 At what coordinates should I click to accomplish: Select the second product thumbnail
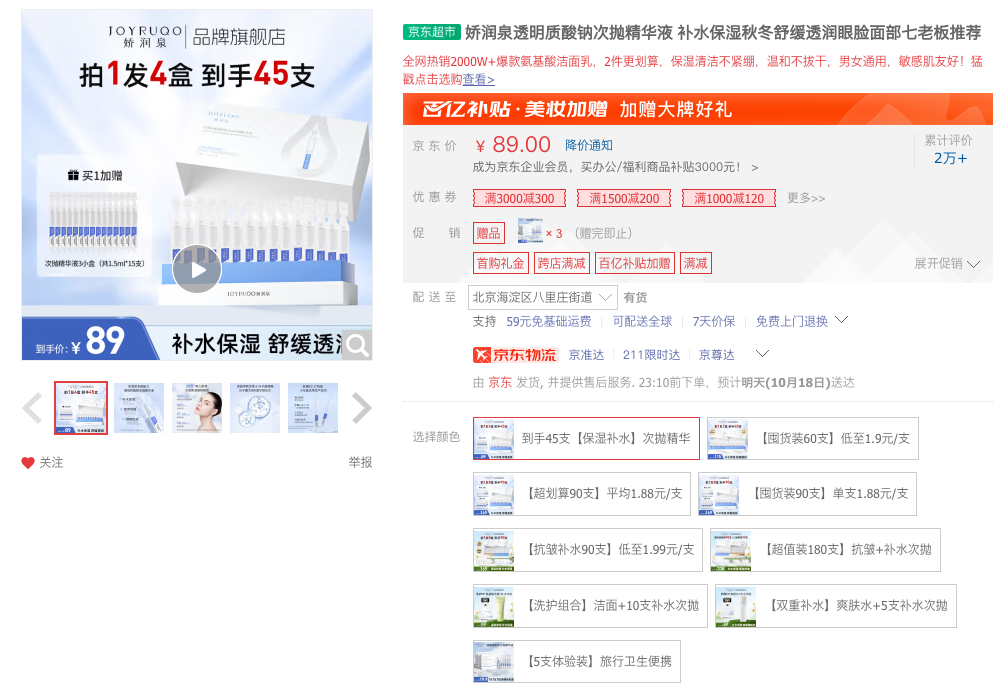point(139,408)
